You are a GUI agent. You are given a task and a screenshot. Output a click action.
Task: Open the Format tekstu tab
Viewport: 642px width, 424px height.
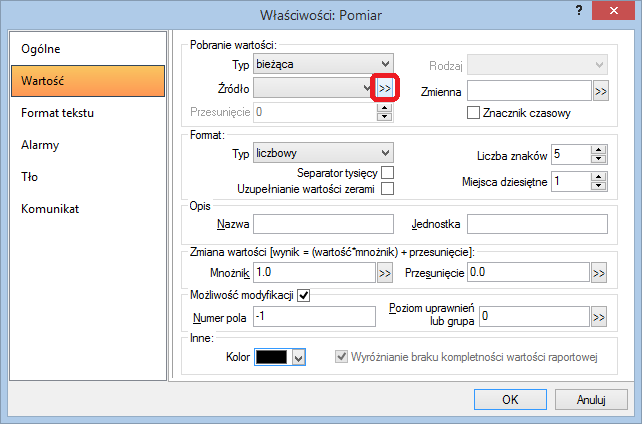click(88, 113)
